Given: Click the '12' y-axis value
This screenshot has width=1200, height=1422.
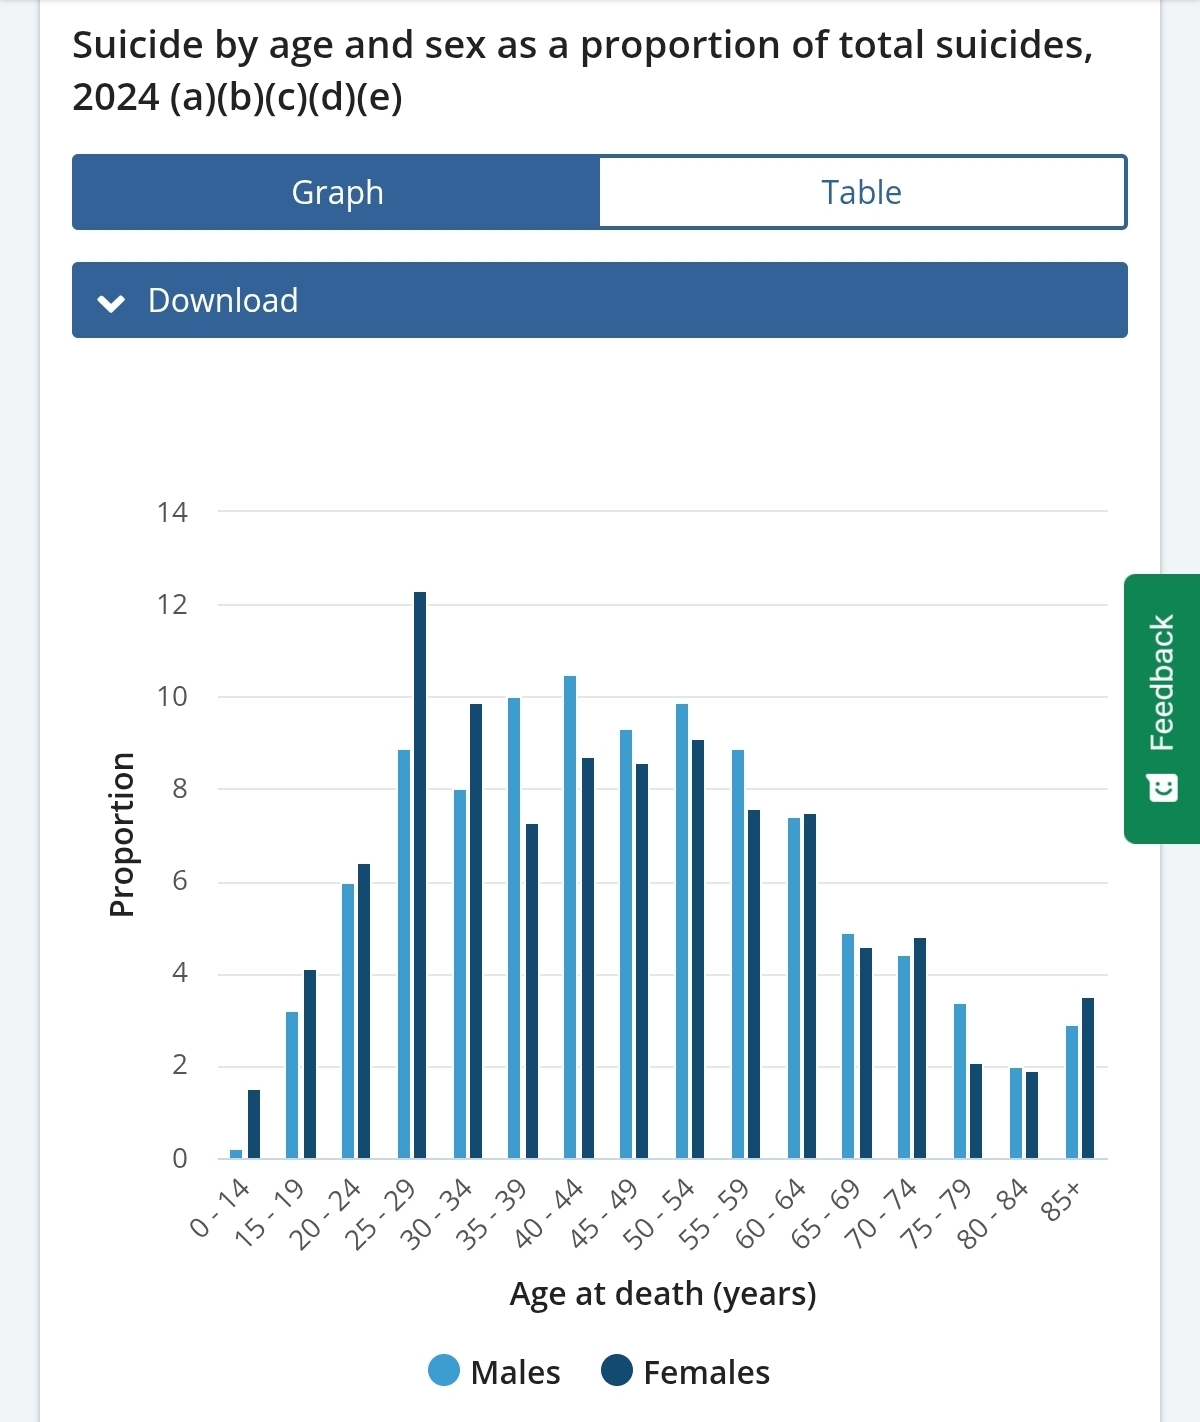Looking at the screenshot, I should [172, 604].
